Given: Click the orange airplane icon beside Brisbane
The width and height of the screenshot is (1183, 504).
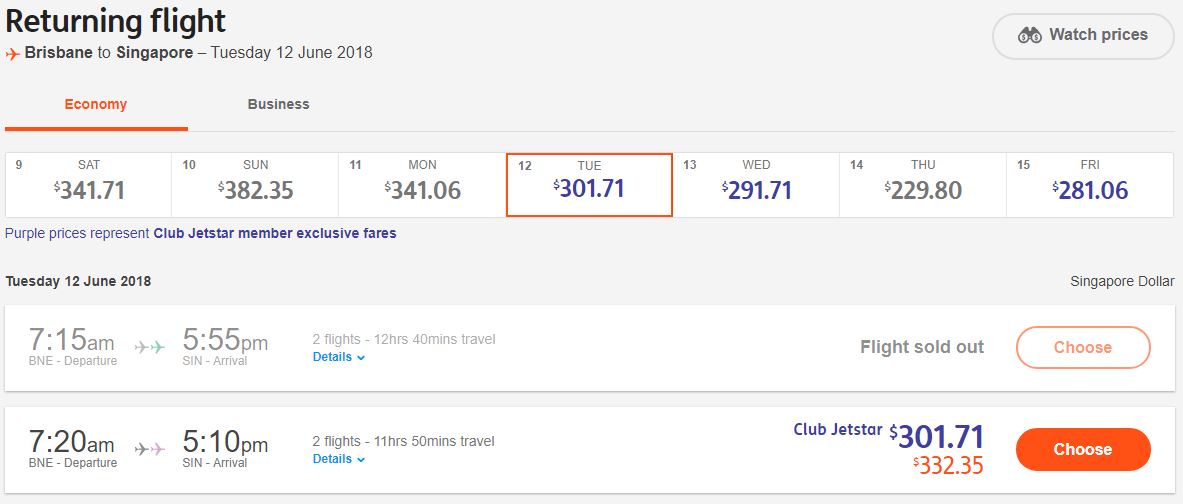Looking at the screenshot, I should click(x=13, y=53).
